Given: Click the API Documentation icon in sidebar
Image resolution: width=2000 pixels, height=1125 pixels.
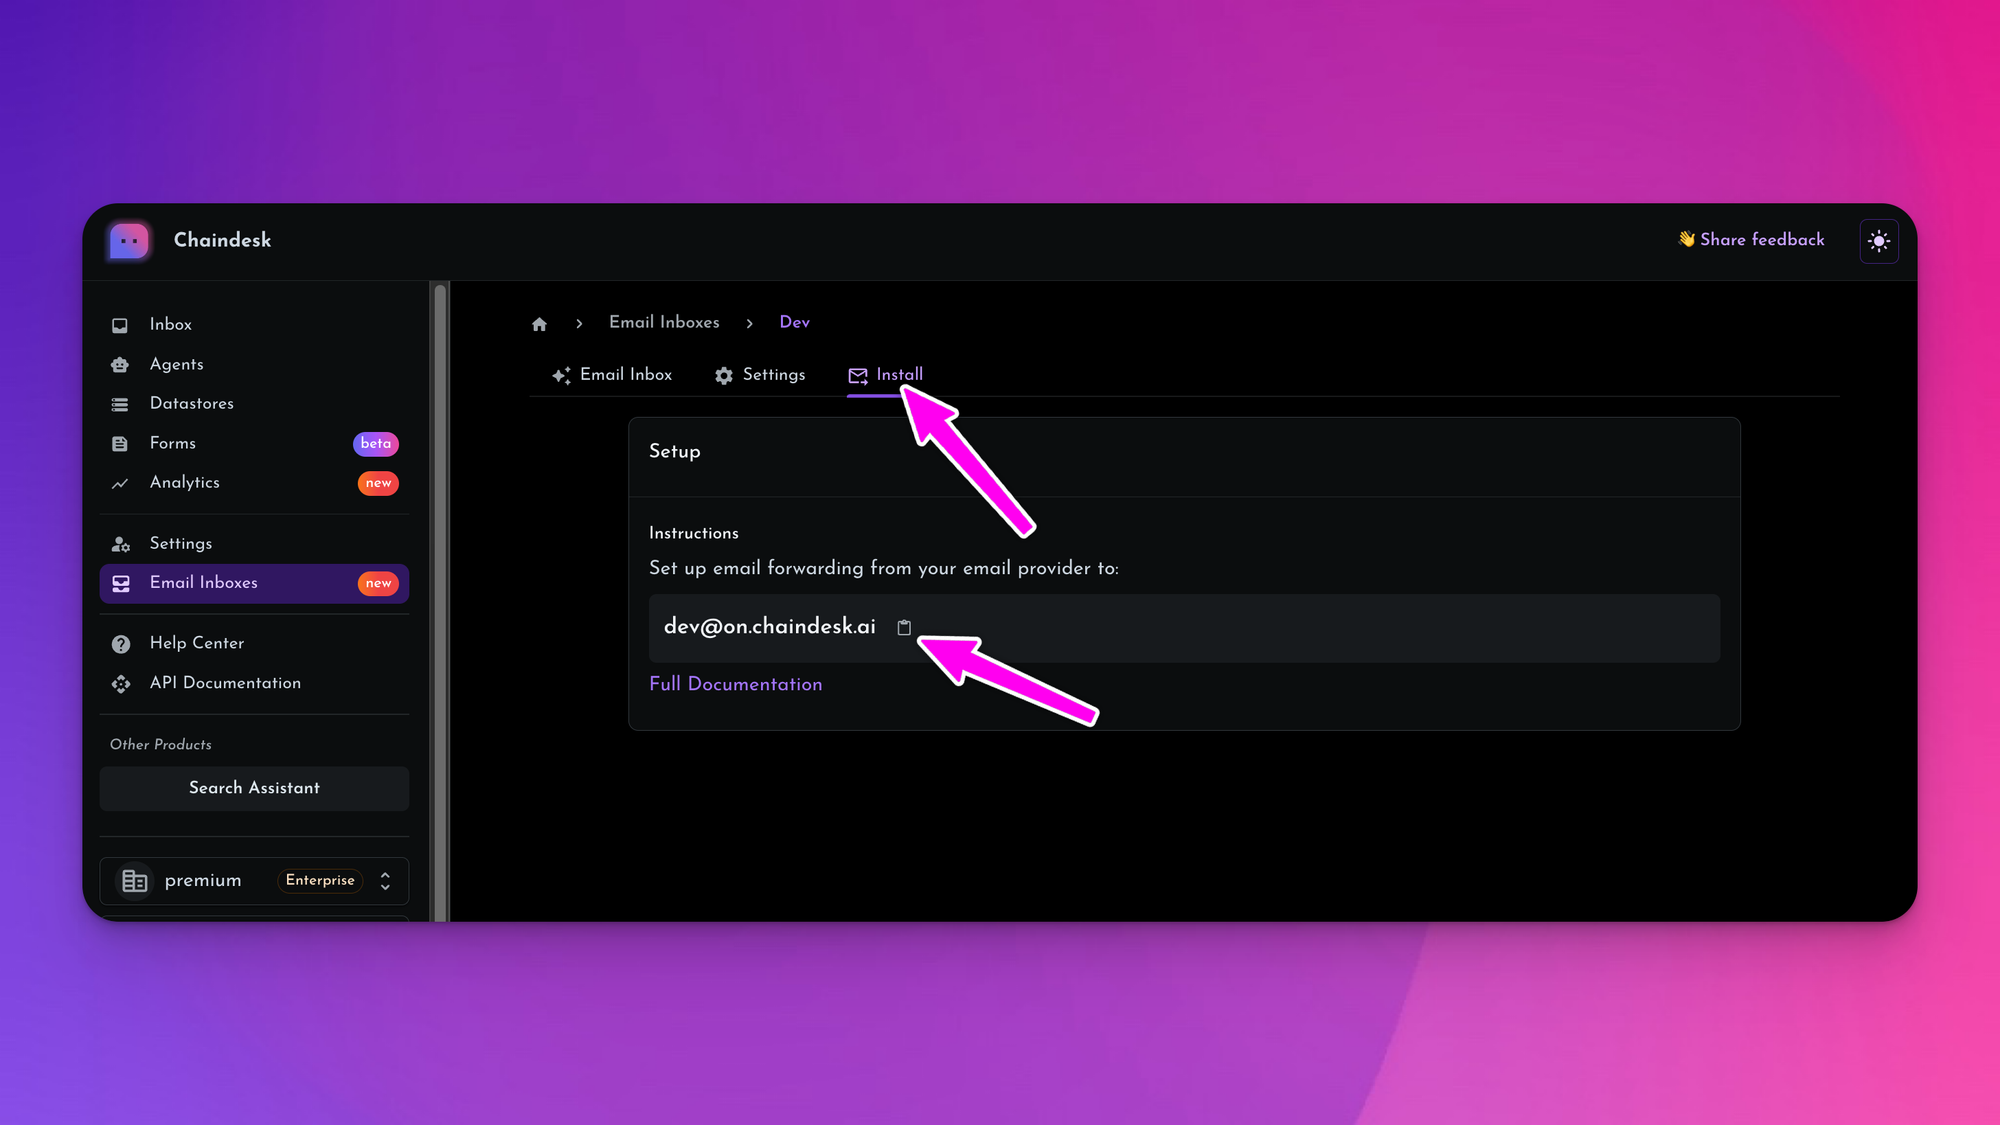Looking at the screenshot, I should (121, 684).
